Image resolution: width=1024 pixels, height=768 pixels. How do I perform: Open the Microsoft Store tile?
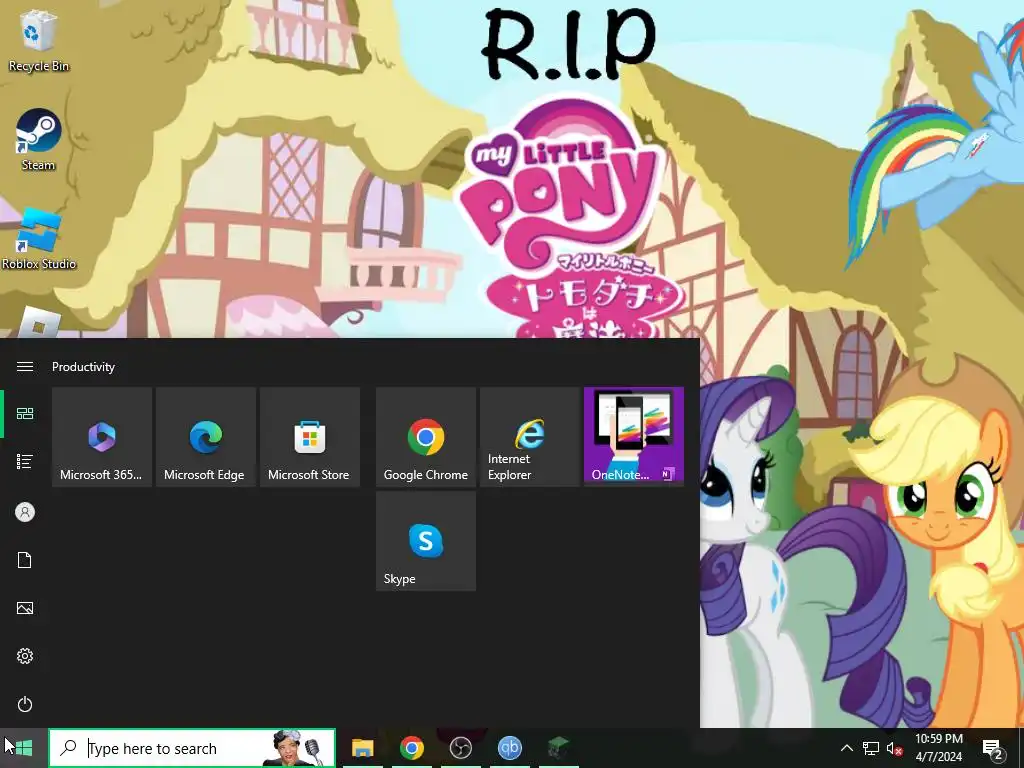pos(310,437)
